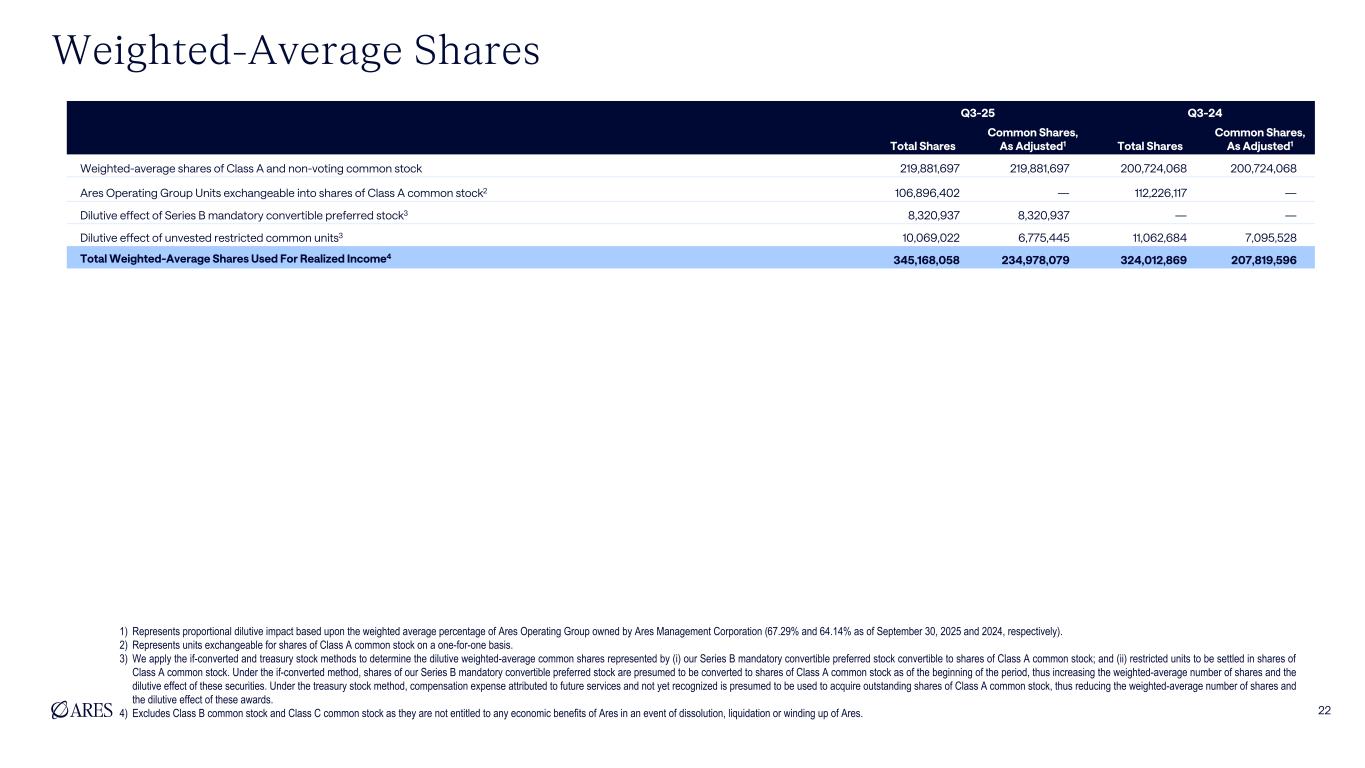Click the 345,168,058 total value

pyautogui.click(x=917, y=260)
